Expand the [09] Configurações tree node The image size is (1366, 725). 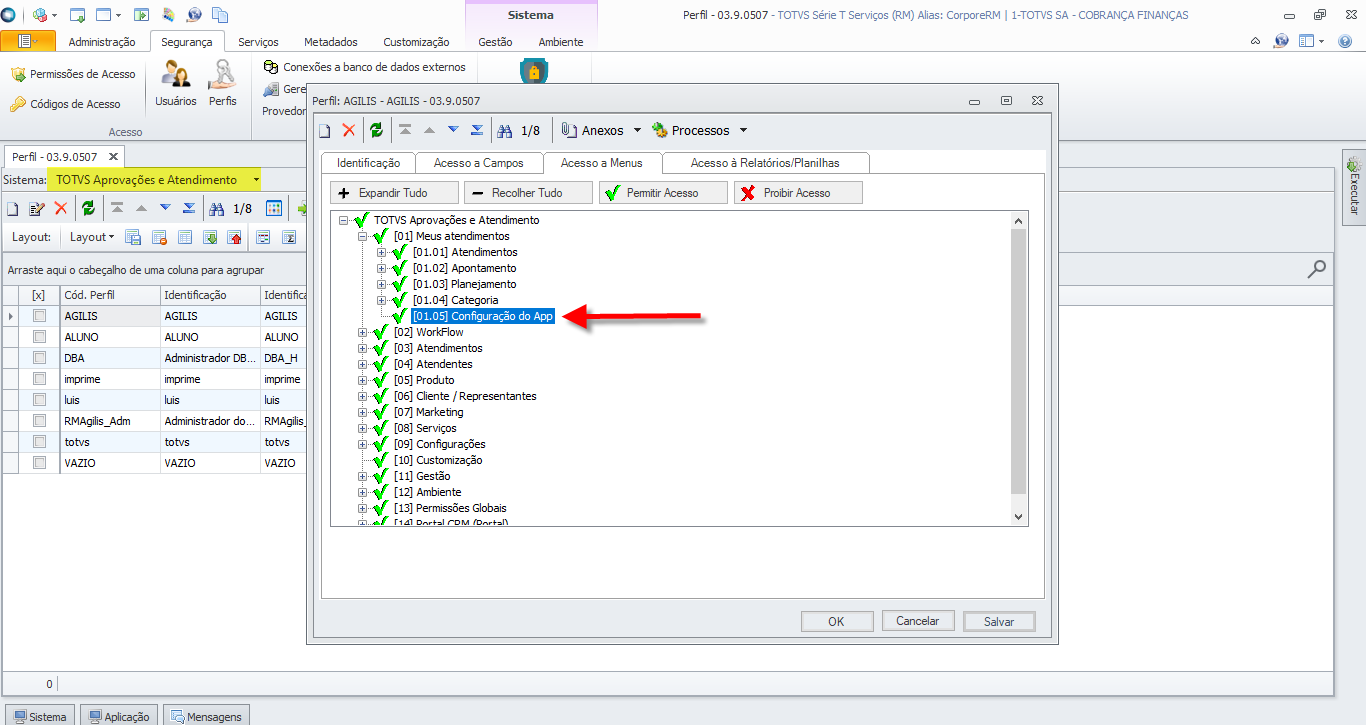pos(363,444)
